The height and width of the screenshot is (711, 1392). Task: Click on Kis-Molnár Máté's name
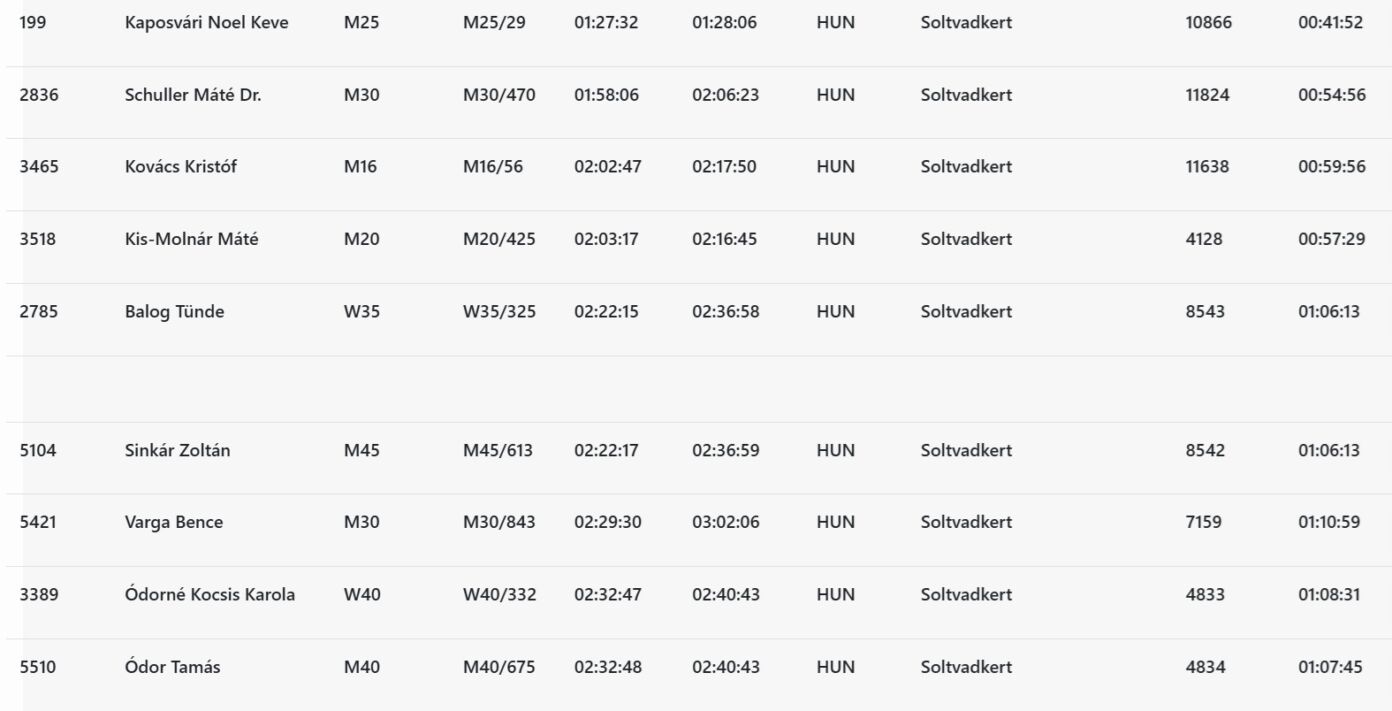(191, 239)
